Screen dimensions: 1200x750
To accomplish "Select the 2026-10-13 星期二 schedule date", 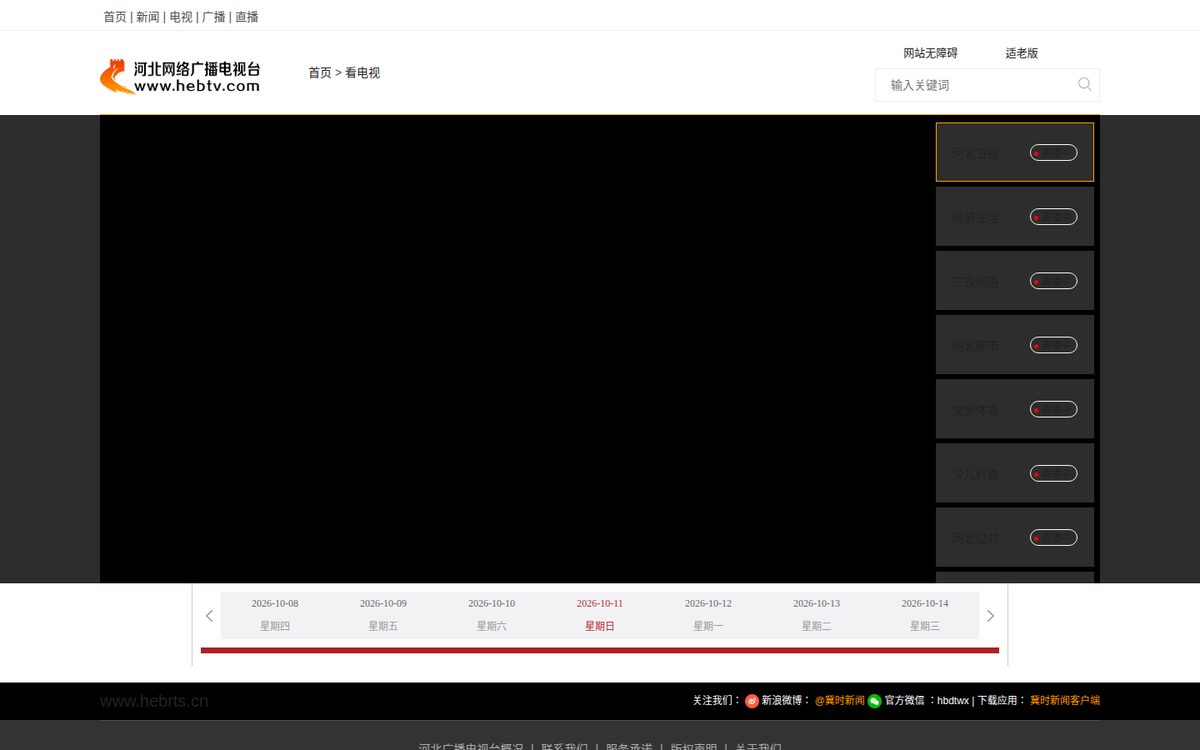I will [817, 615].
